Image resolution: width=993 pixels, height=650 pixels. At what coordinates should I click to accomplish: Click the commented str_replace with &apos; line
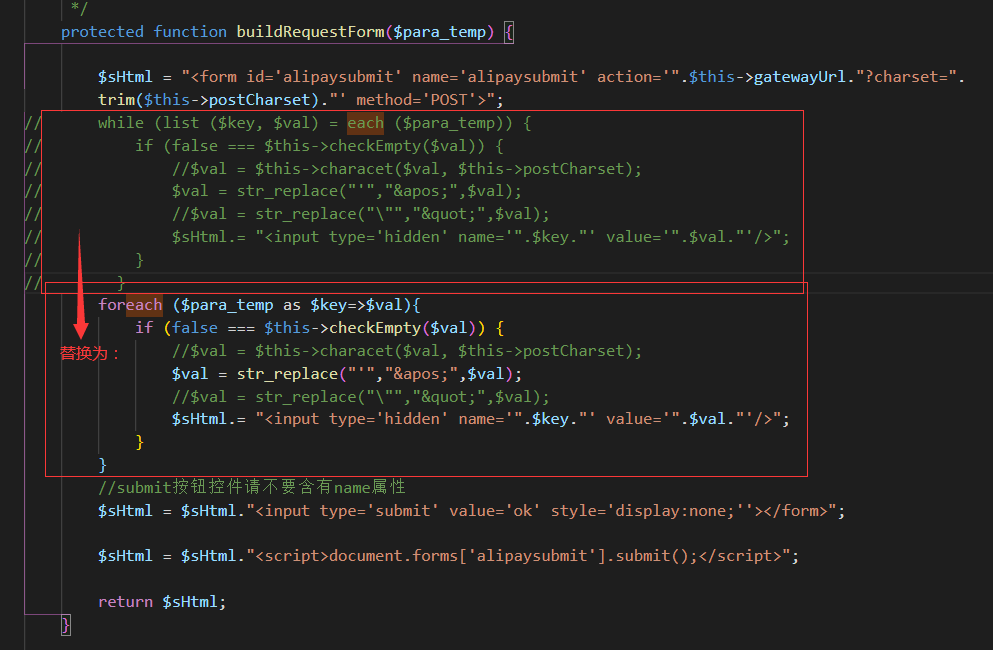pyautogui.click(x=346, y=191)
